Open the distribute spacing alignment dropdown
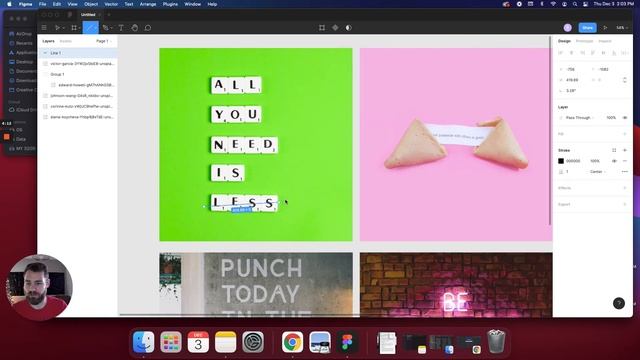The height and width of the screenshot is (360, 640). click(x=624, y=53)
